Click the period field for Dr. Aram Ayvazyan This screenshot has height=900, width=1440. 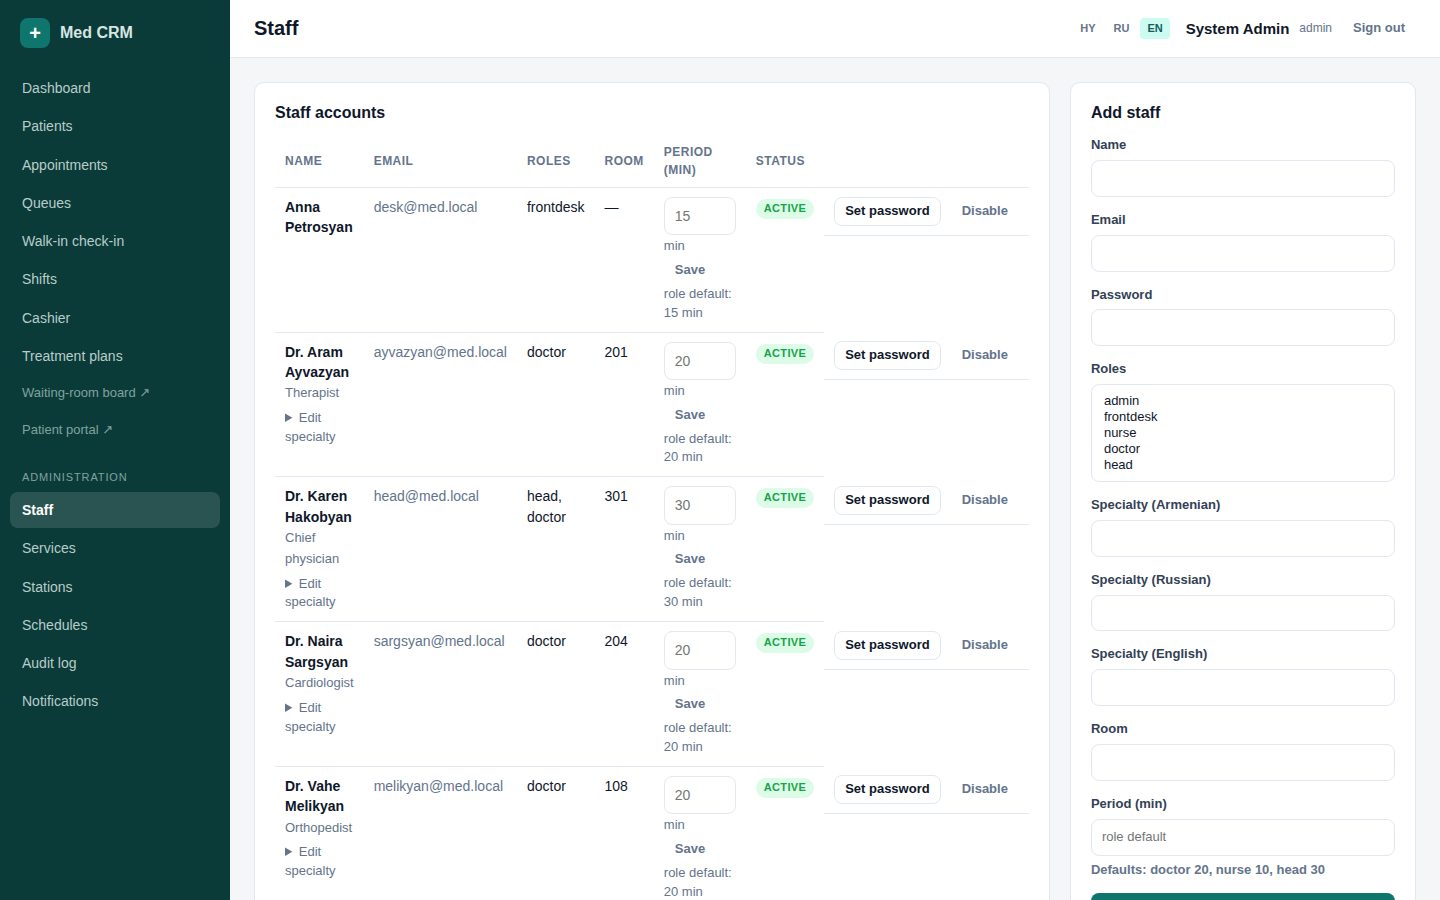click(700, 361)
